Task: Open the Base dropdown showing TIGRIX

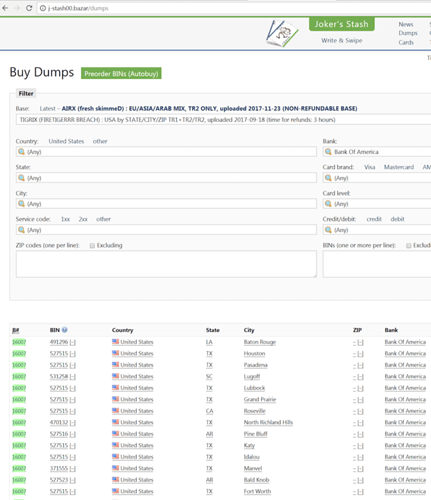Action: (x=223, y=120)
